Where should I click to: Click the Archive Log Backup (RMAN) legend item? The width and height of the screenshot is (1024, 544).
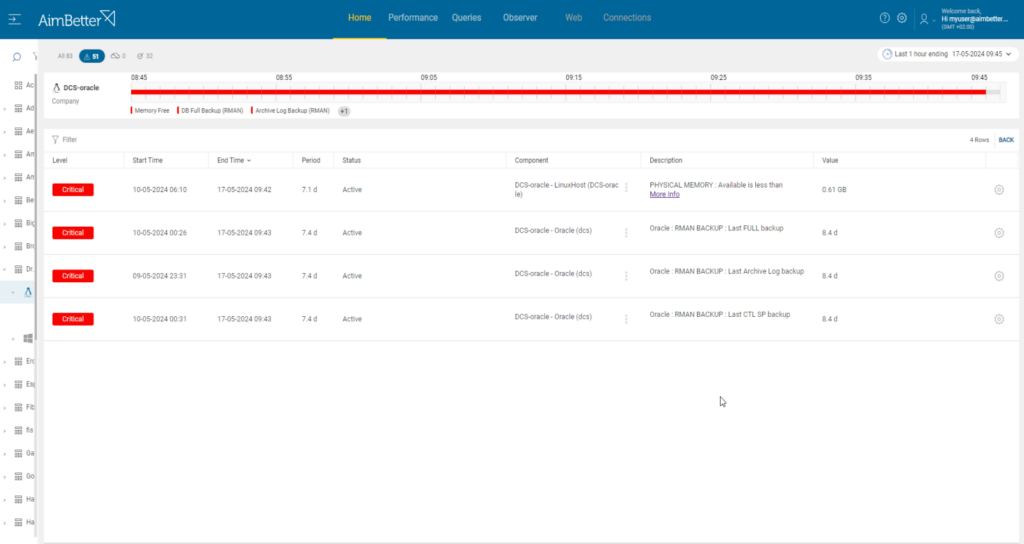tap(291, 111)
